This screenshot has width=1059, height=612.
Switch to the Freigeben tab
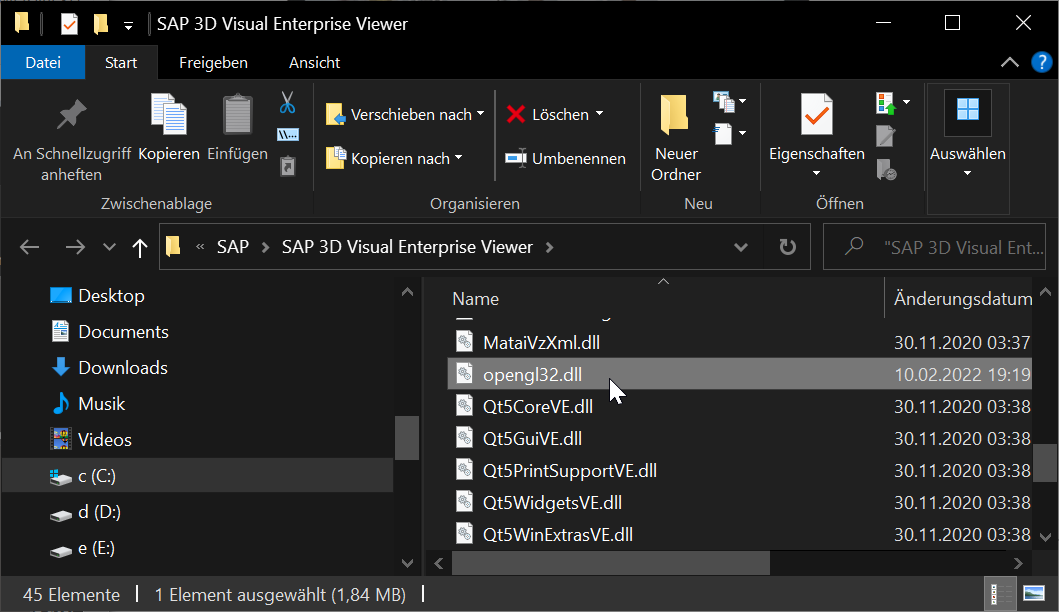tap(213, 62)
